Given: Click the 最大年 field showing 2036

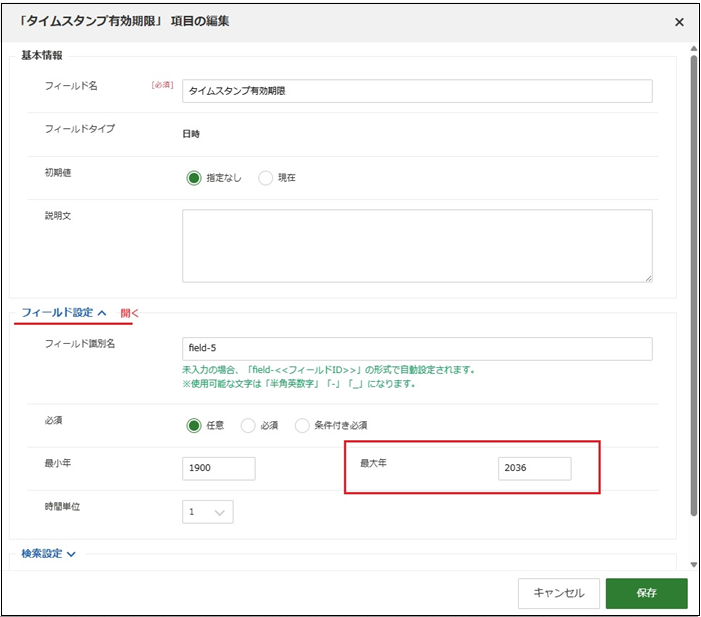Looking at the screenshot, I should (x=534, y=468).
